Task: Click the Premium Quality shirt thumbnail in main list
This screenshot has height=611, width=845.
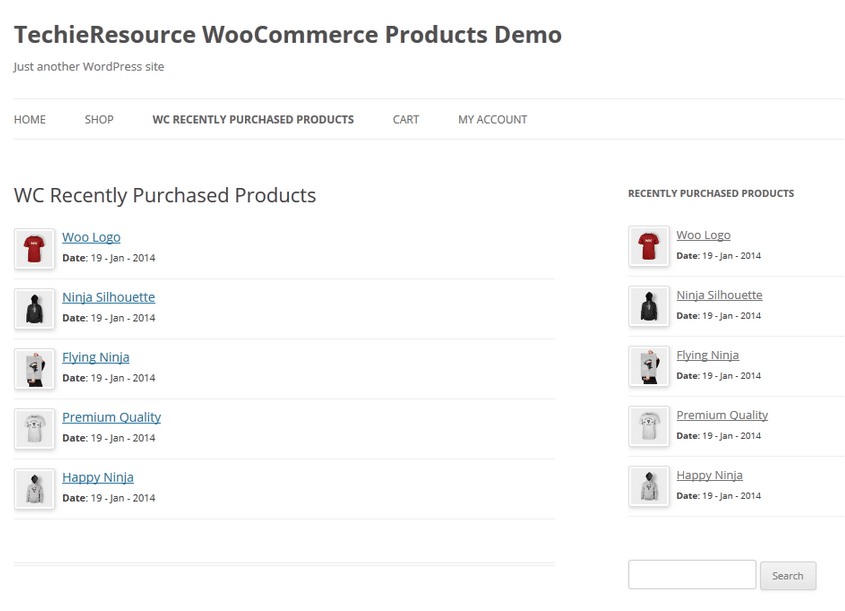Action: (x=34, y=428)
